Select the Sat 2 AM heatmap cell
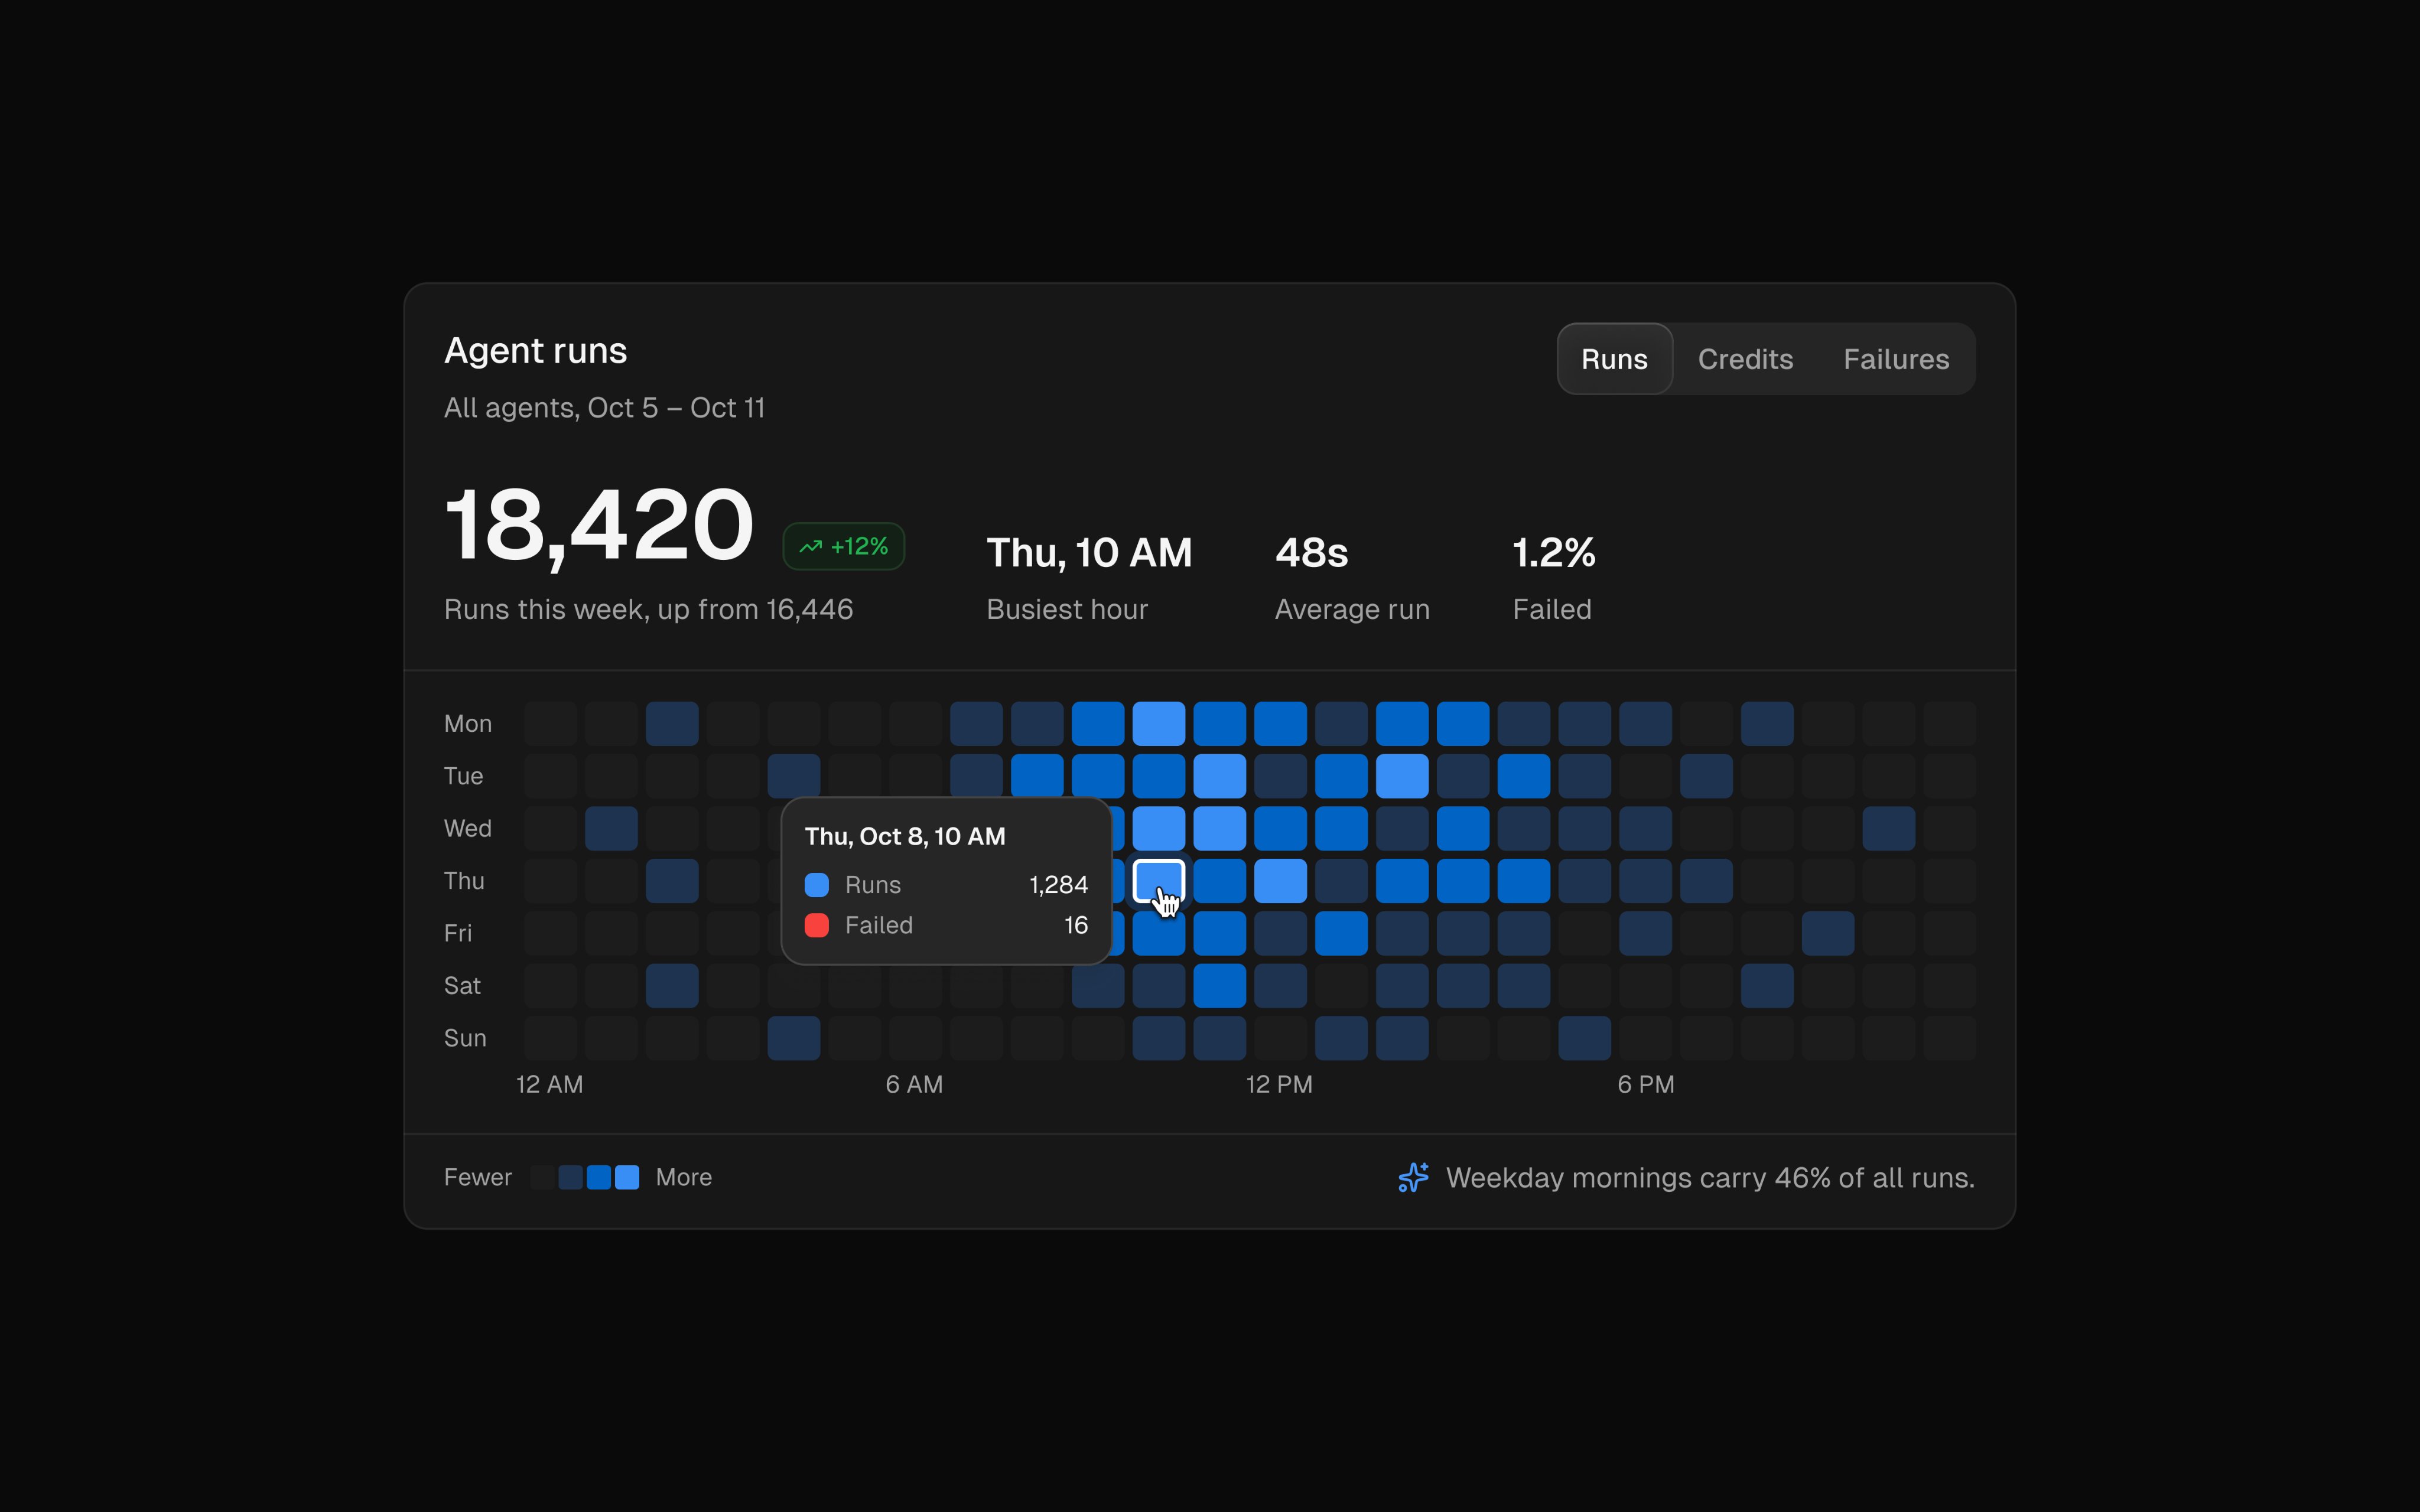This screenshot has height=1512, width=2420. coord(672,986)
